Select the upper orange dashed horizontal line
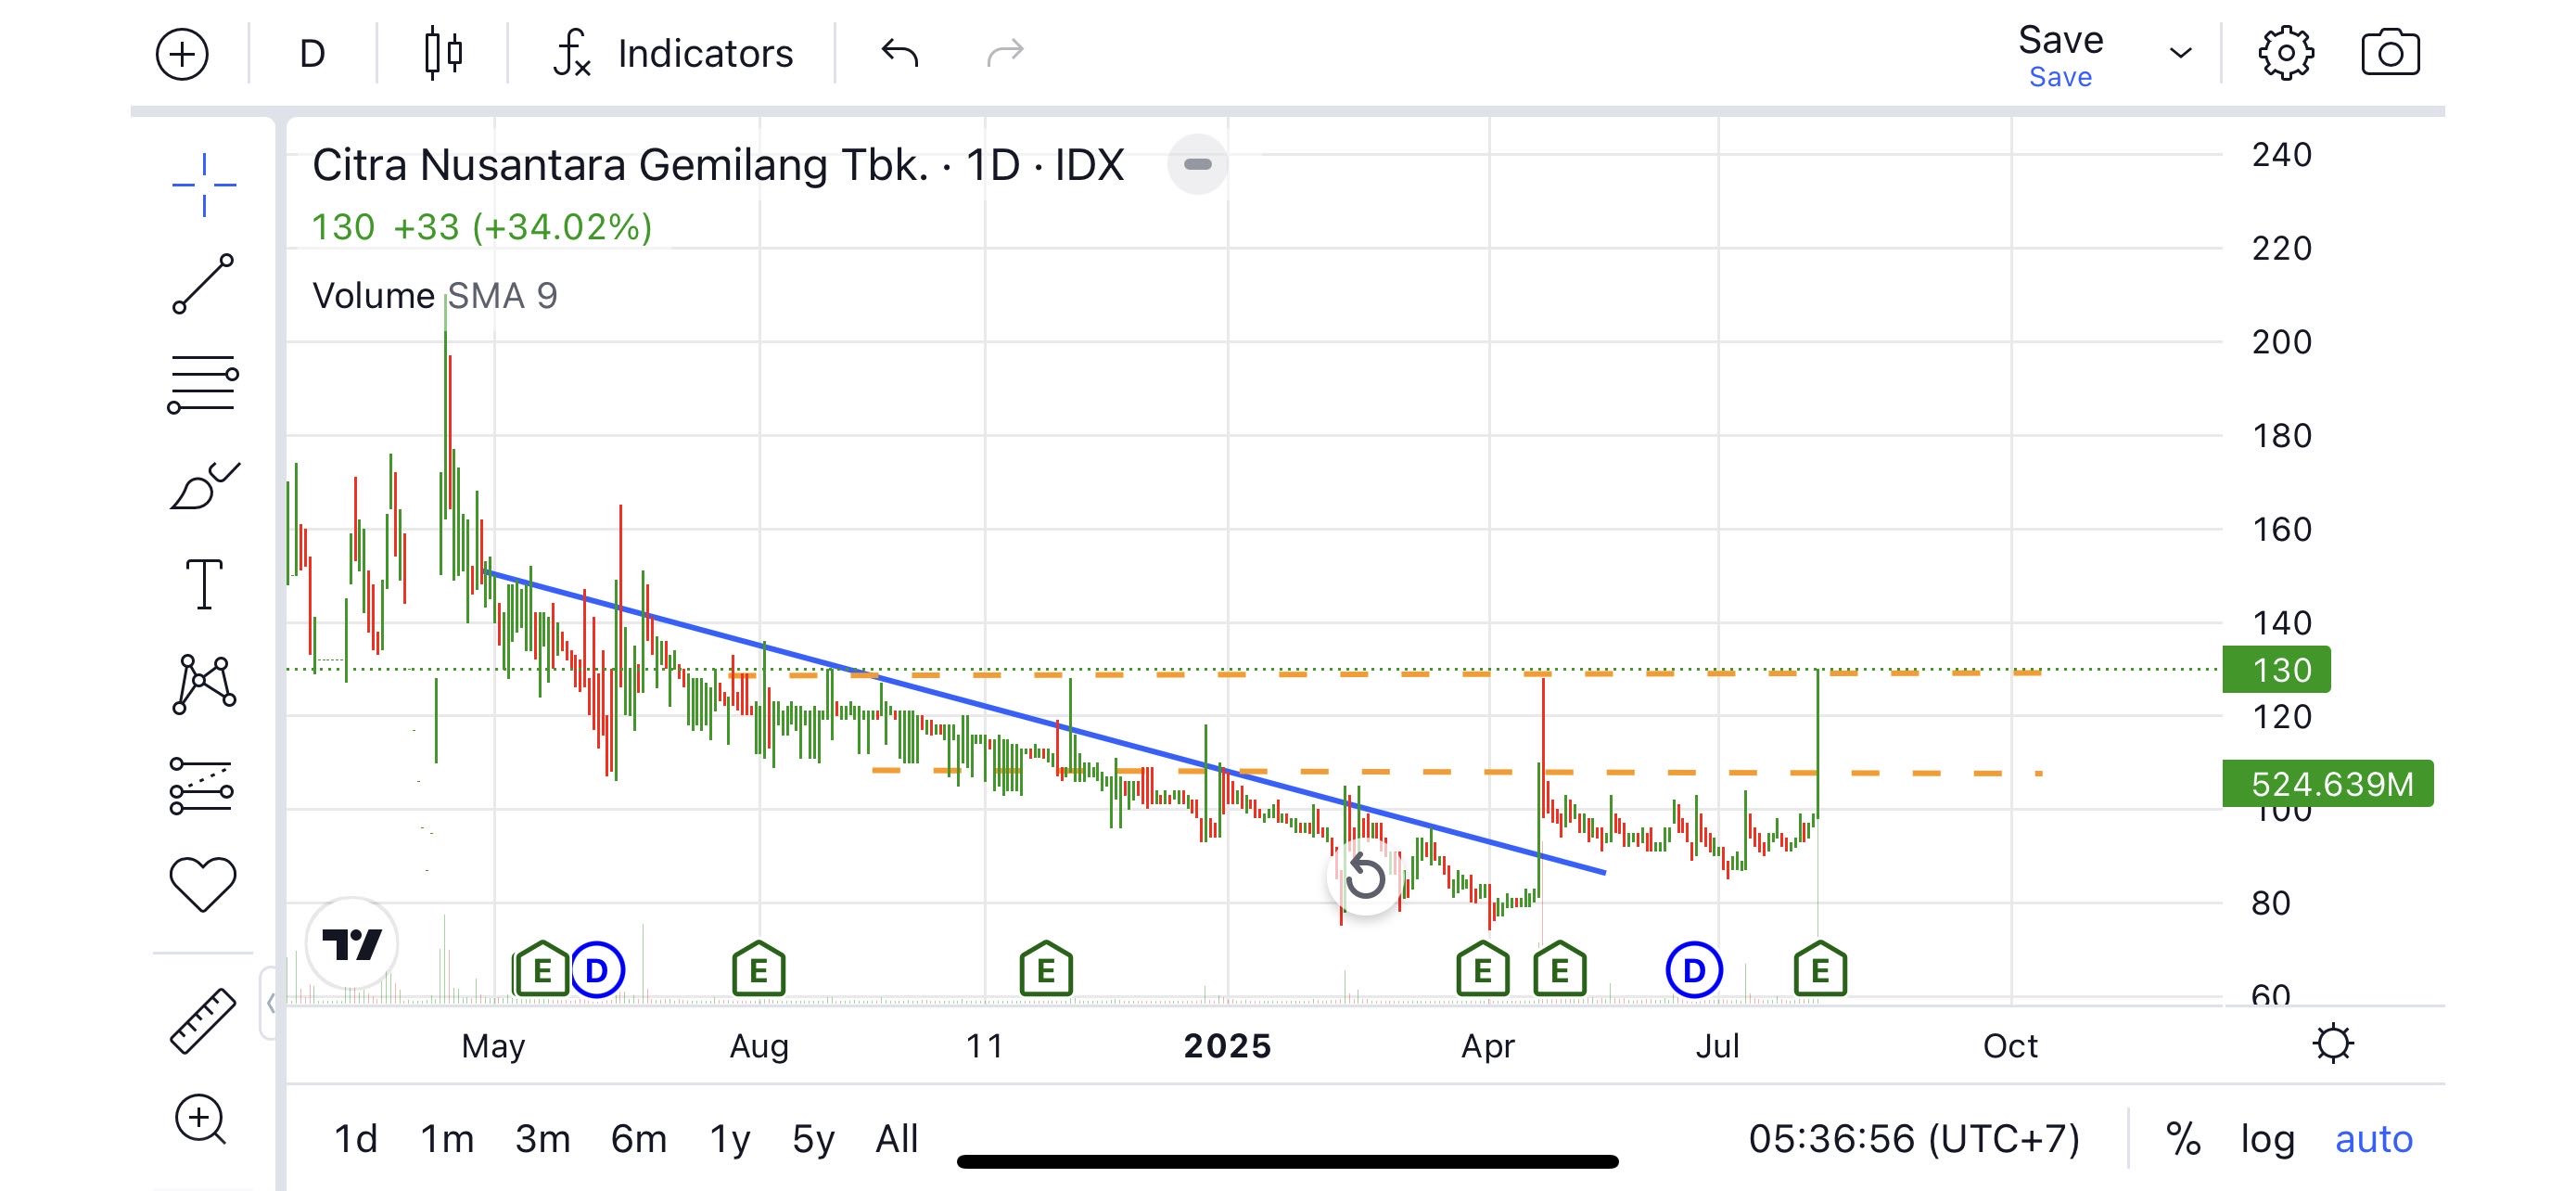This screenshot has height=1191, width=2576. point(1386,674)
